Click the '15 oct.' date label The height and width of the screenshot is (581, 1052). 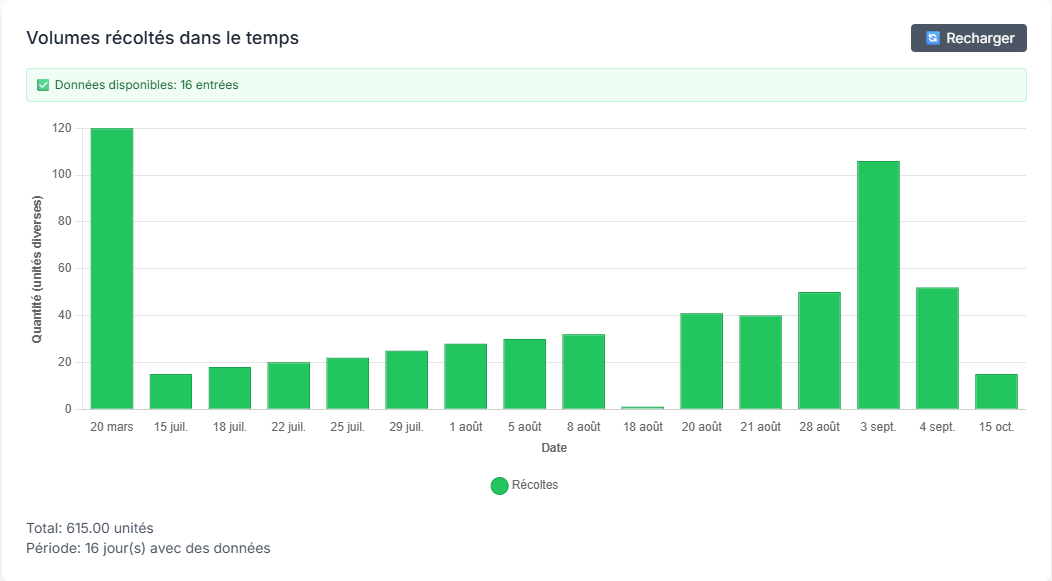point(996,424)
